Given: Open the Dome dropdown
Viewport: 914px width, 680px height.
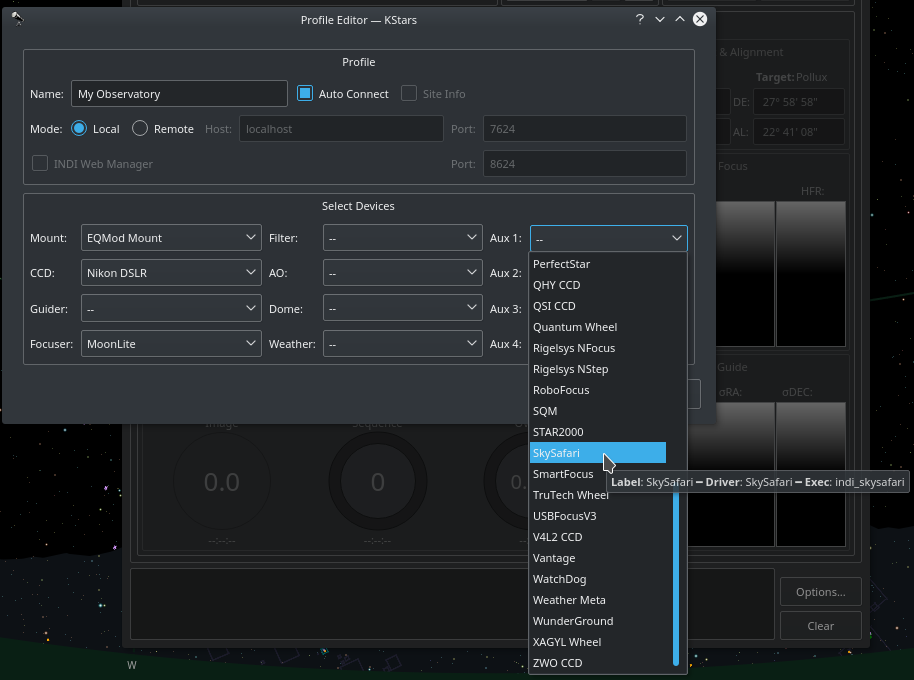Looking at the screenshot, I should click(x=403, y=308).
